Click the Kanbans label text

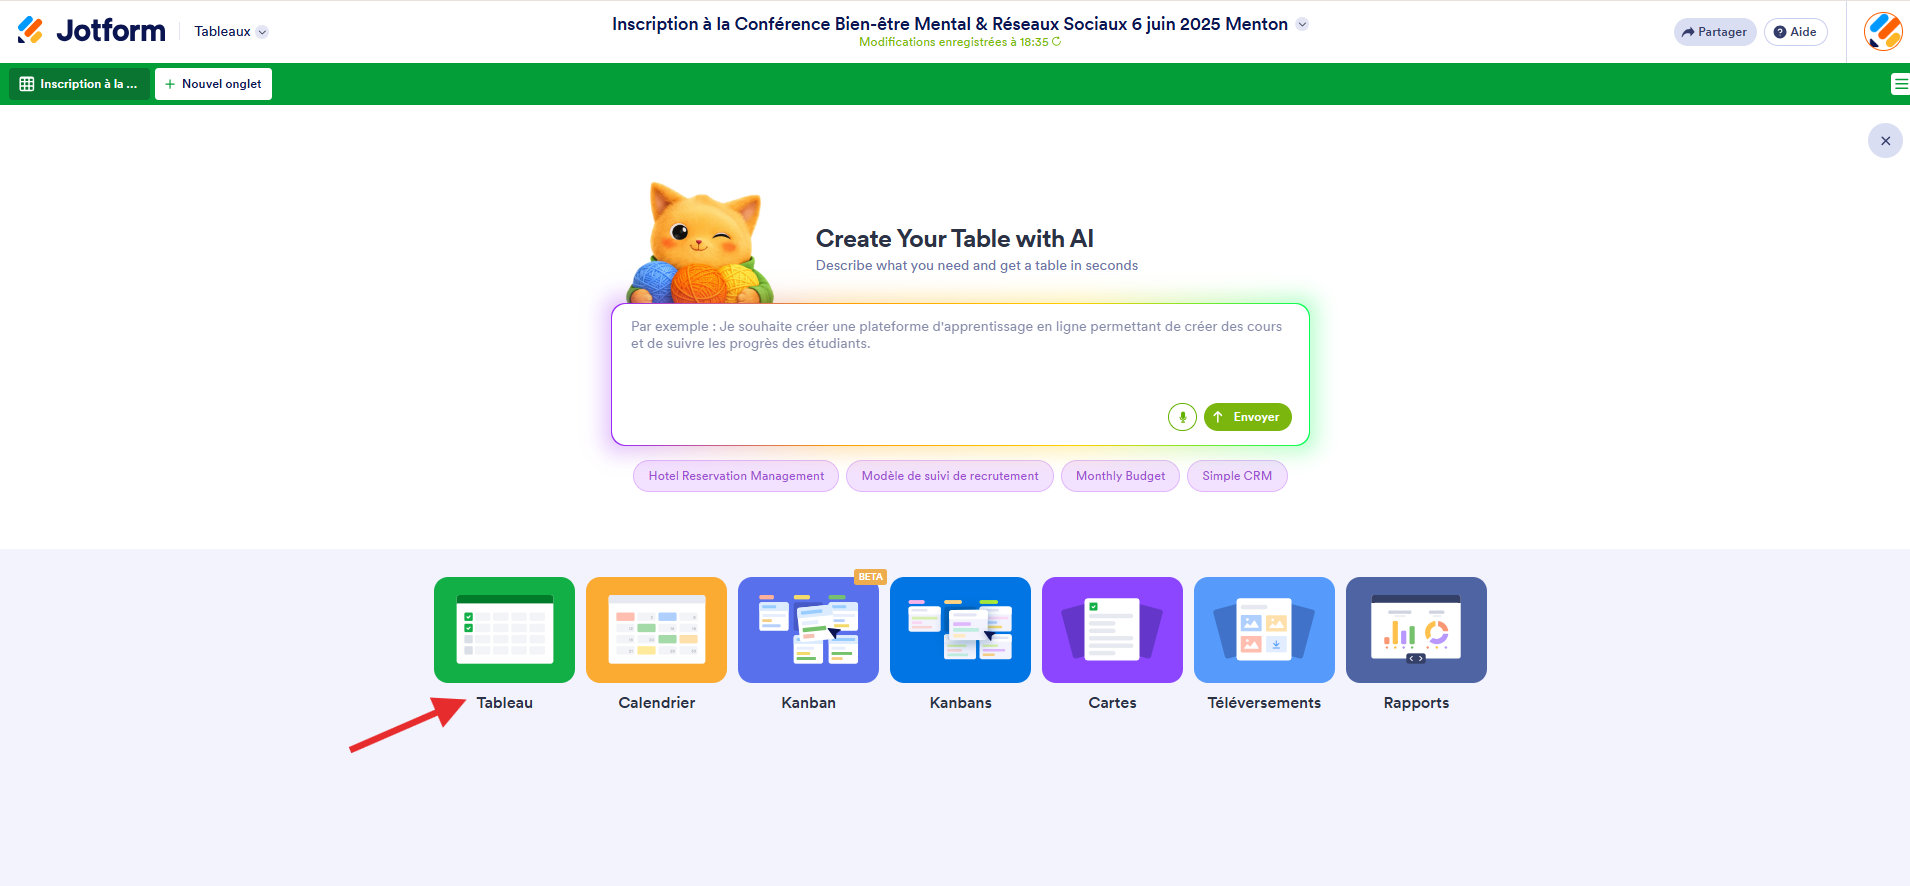[960, 703]
